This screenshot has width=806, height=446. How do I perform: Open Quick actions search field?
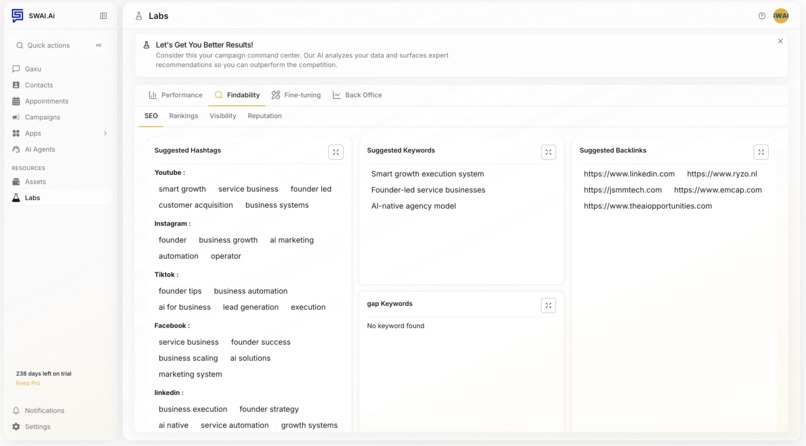point(60,45)
